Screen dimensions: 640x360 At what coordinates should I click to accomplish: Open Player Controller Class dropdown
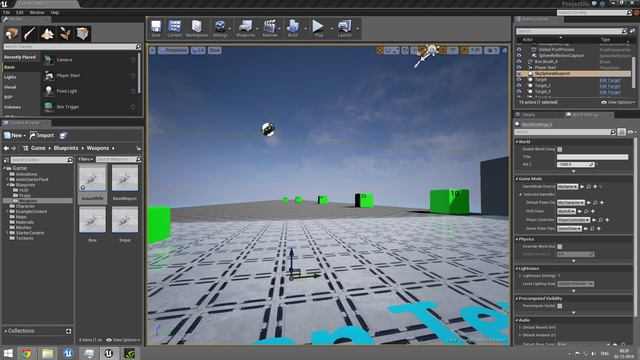(573, 220)
